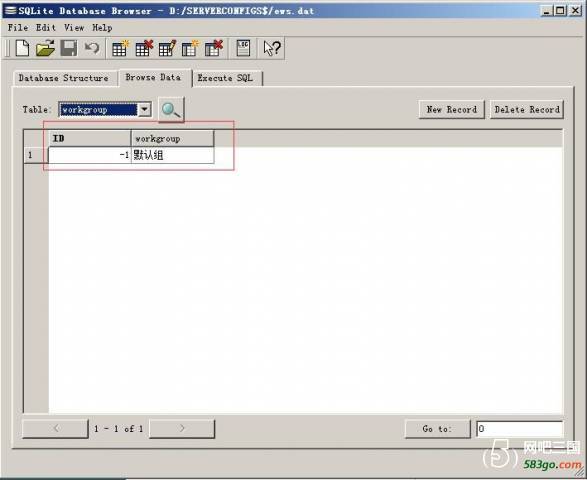
Task: Click the Create Table toolbar icon
Action: pos(120,48)
